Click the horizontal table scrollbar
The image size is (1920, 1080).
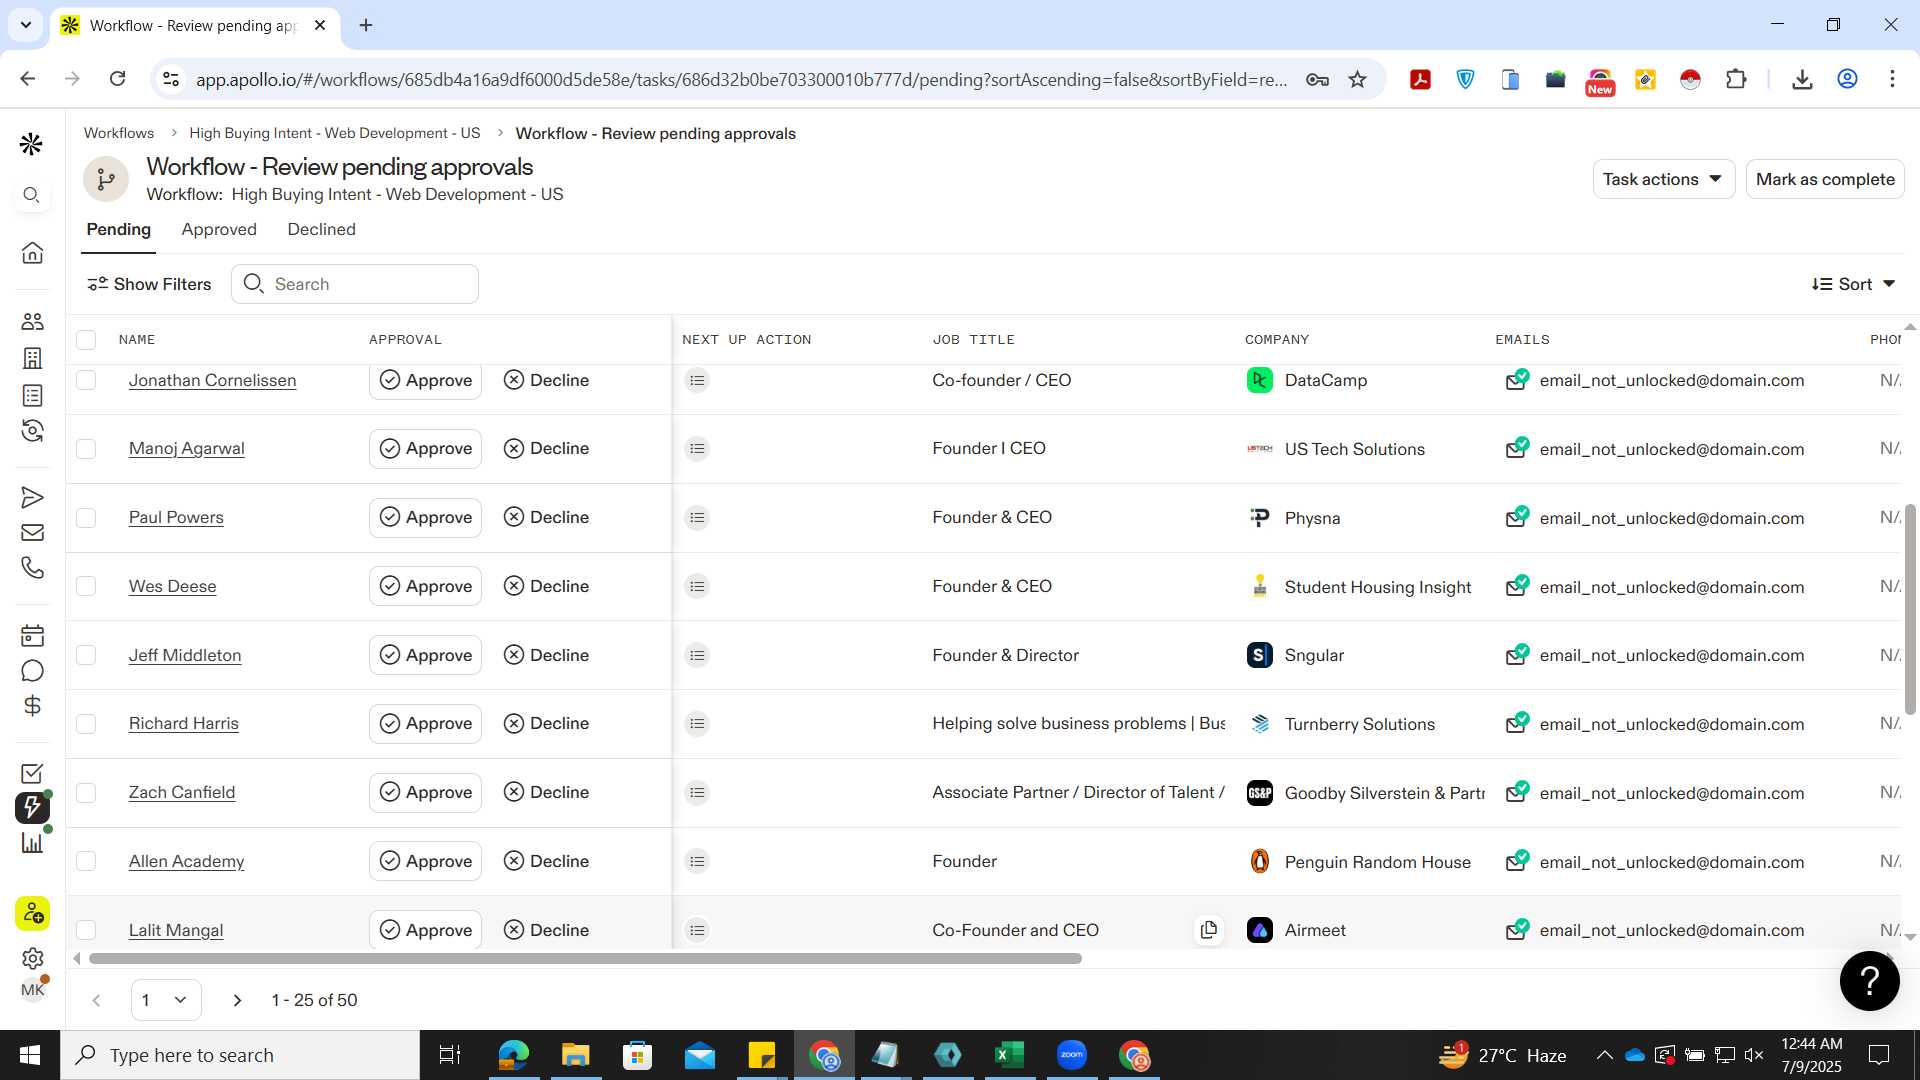[x=585, y=959]
